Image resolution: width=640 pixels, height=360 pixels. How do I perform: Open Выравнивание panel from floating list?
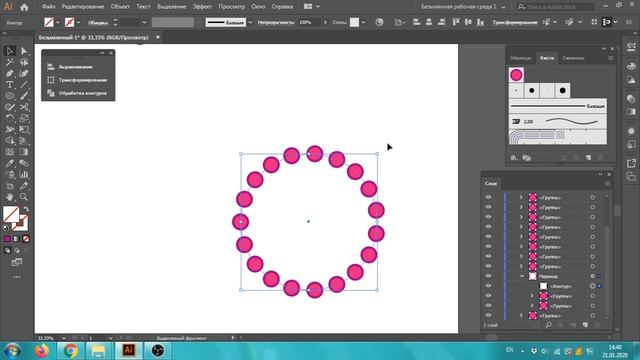click(x=76, y=67)
